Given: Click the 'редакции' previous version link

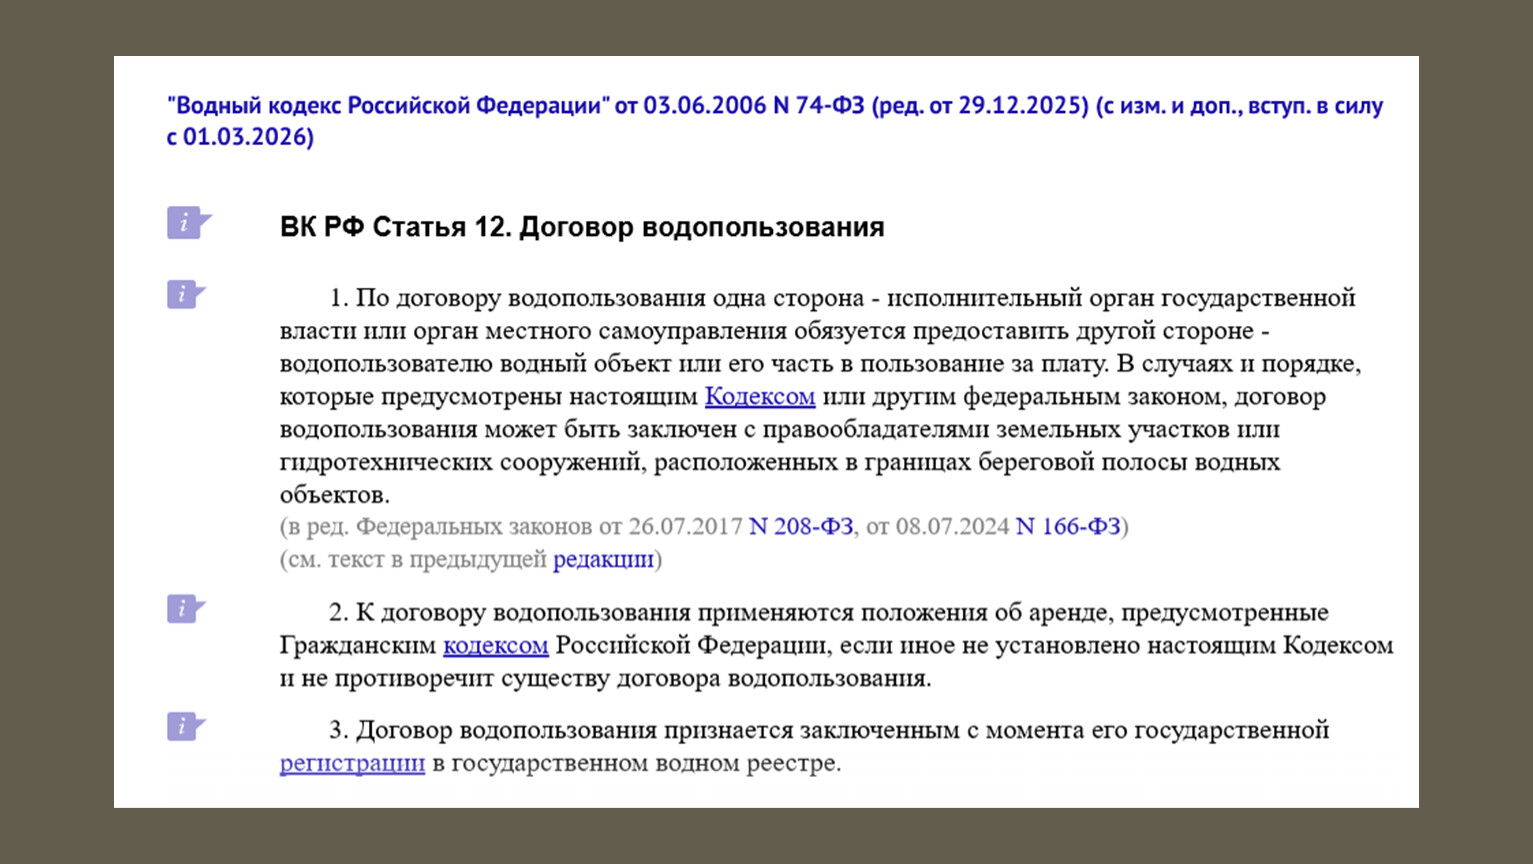Looking at the screenshot, I should coord(603,560).
